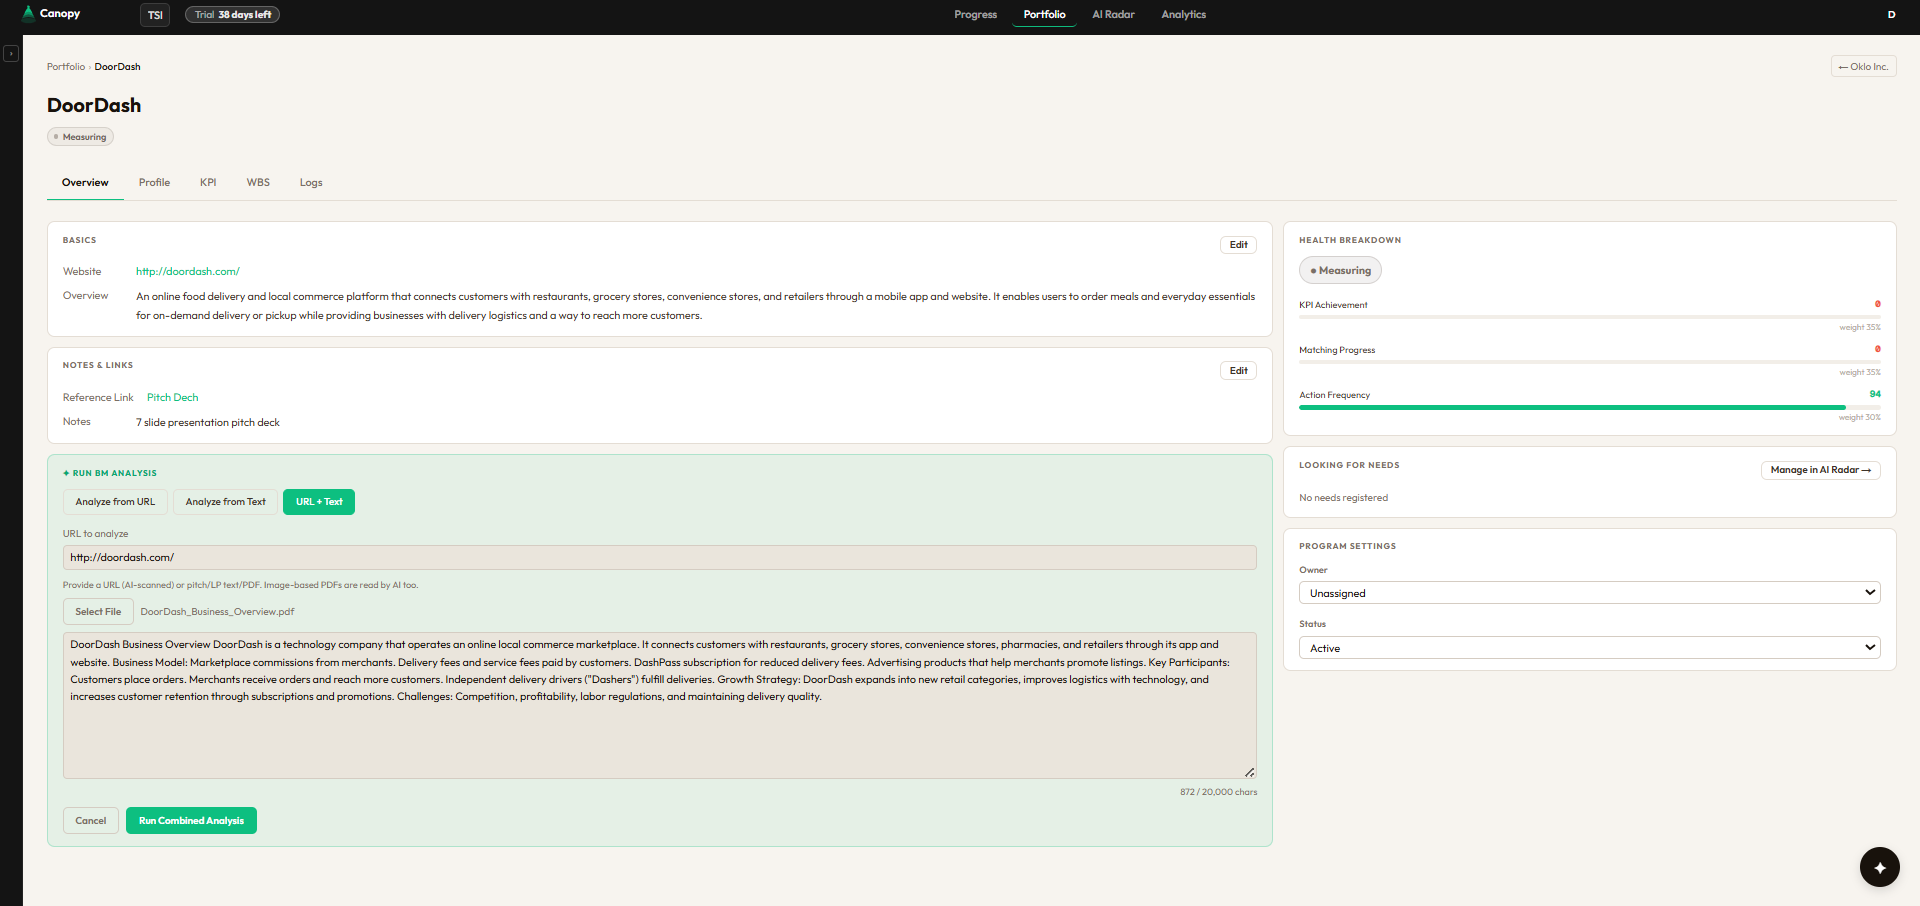Expand the collapsed left sidebar
This screenshot has width=1920, height=906.
pos(11,54)
